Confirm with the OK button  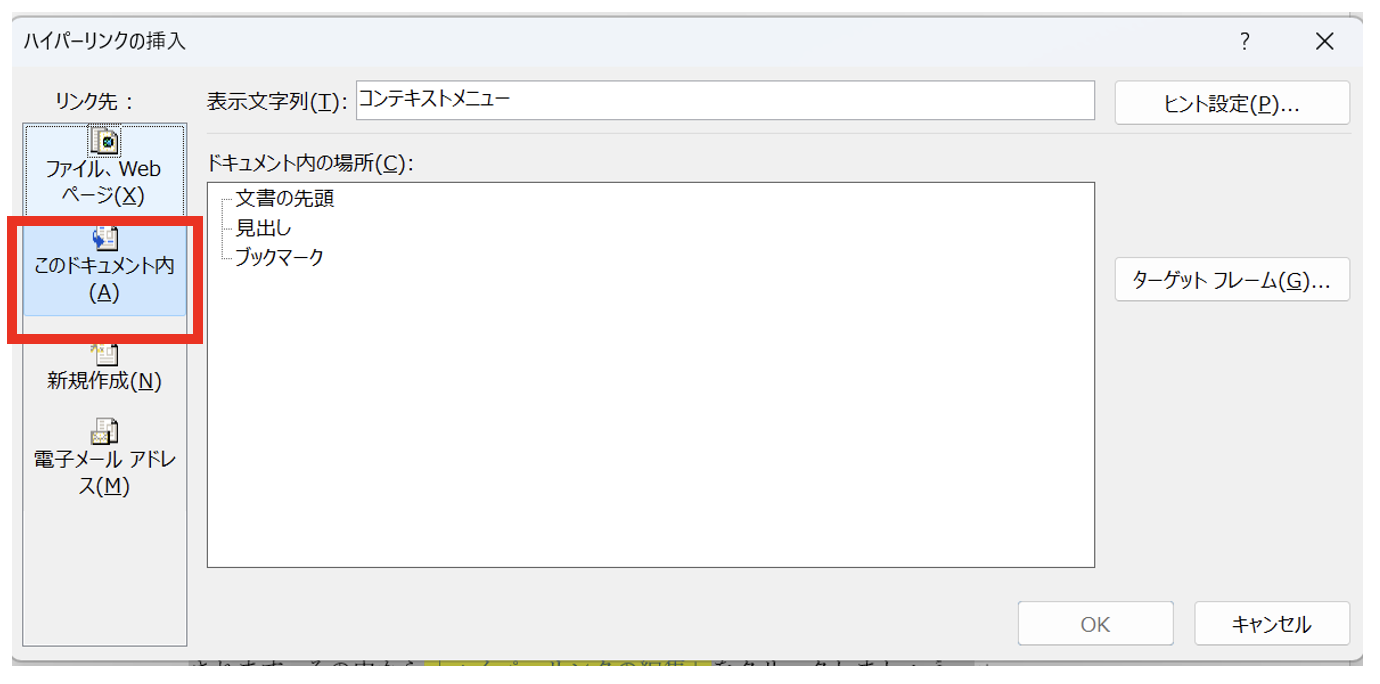pyautogui.click(x=1095, y=624)
